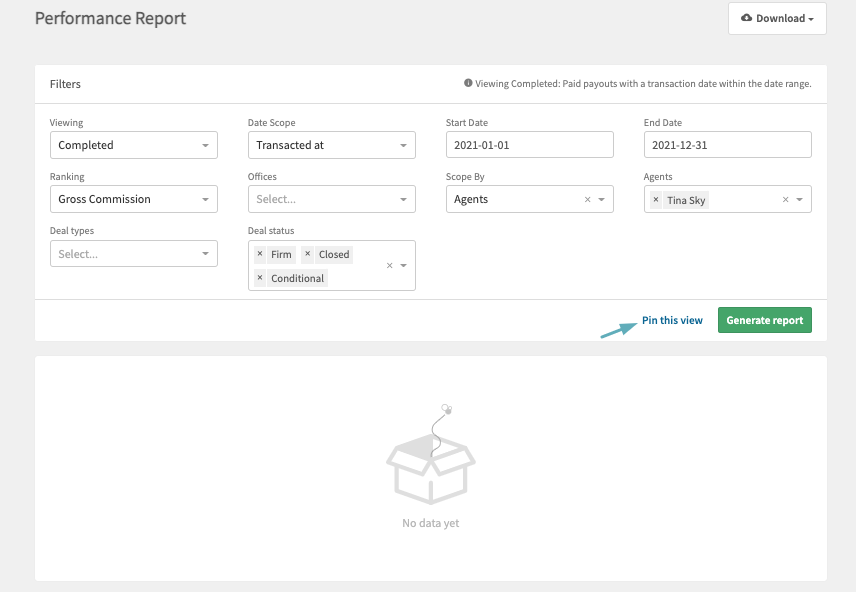Clear all selected Agents
Viewport: 856px width, 592px height.
pyautogui.click(x=786, y=199)
